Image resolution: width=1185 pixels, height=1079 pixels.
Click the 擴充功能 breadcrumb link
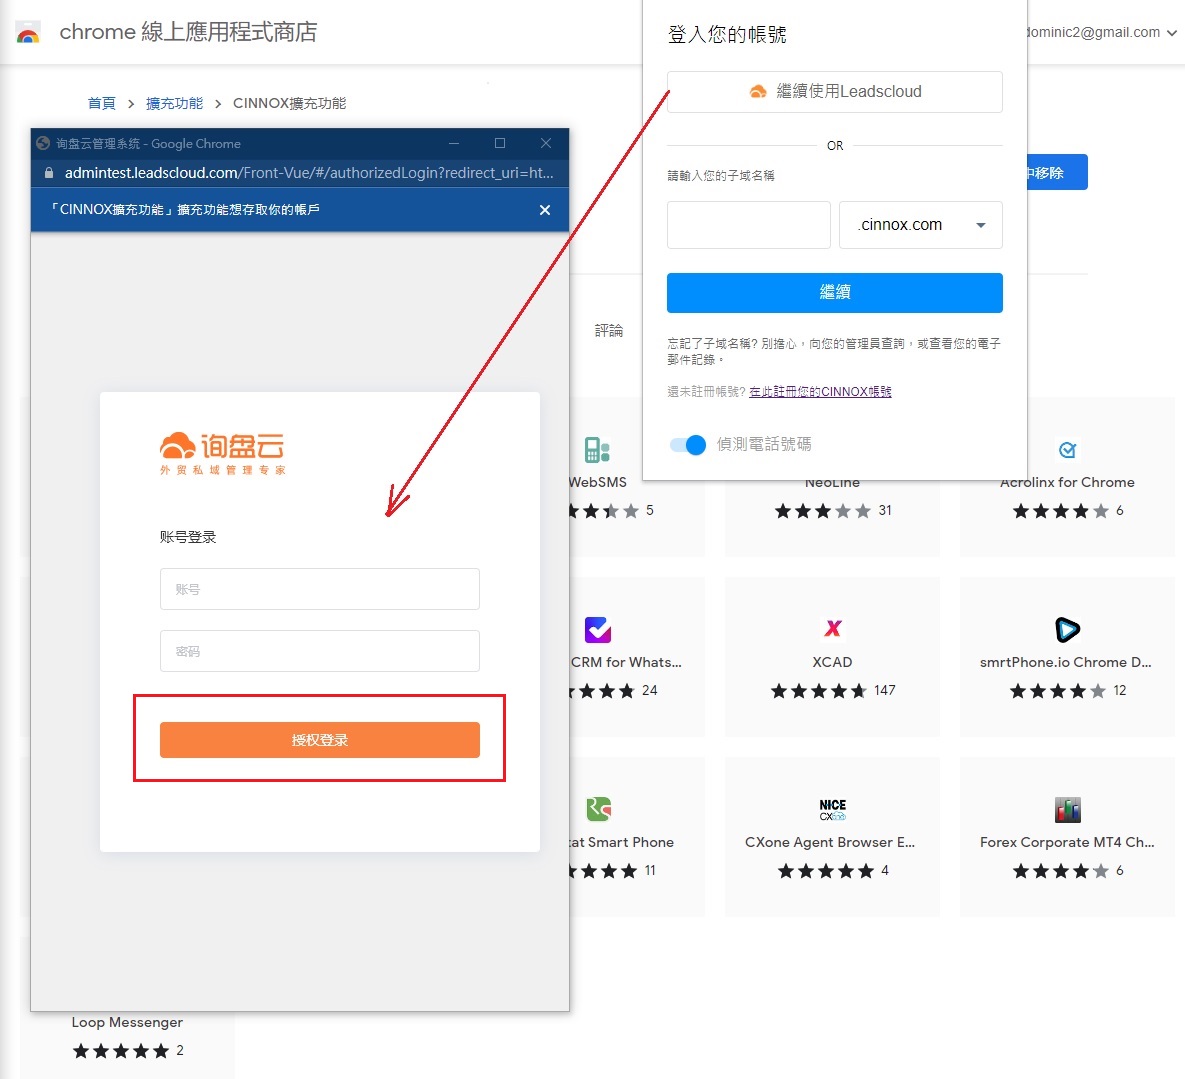pyautogui.click(x=174, y=104)
